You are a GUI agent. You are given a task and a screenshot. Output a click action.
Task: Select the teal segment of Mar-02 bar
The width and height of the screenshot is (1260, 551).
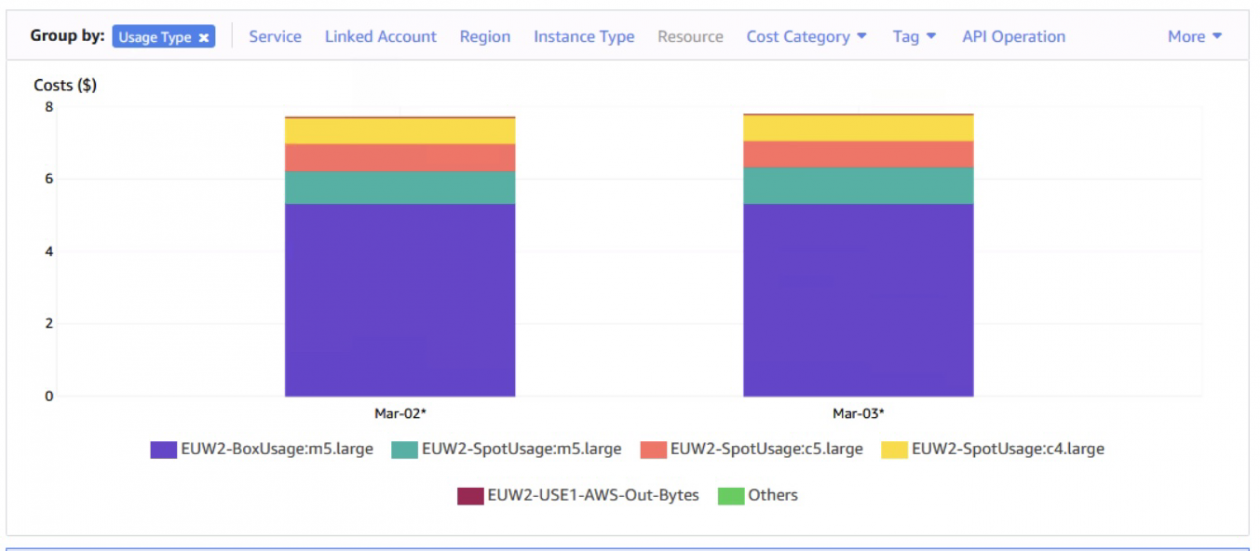[400, 188]
